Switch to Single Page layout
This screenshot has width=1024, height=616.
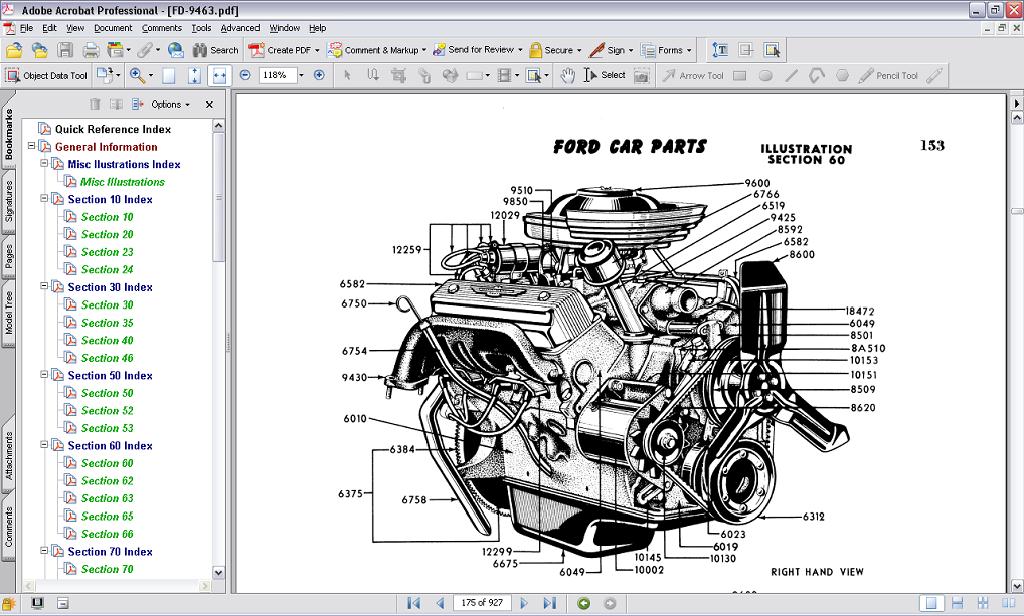(931, 603)
